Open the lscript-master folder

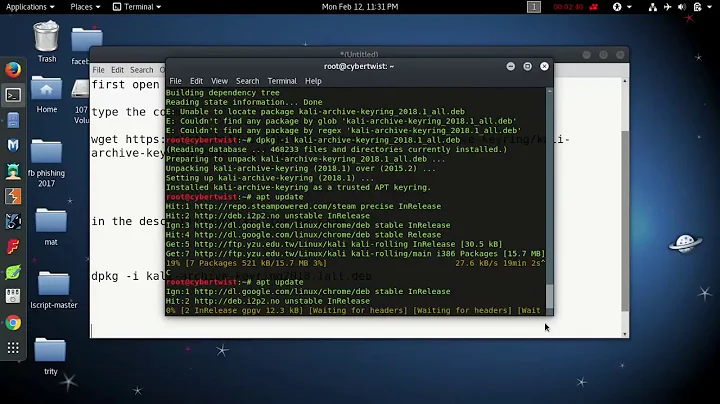[54, 290]
